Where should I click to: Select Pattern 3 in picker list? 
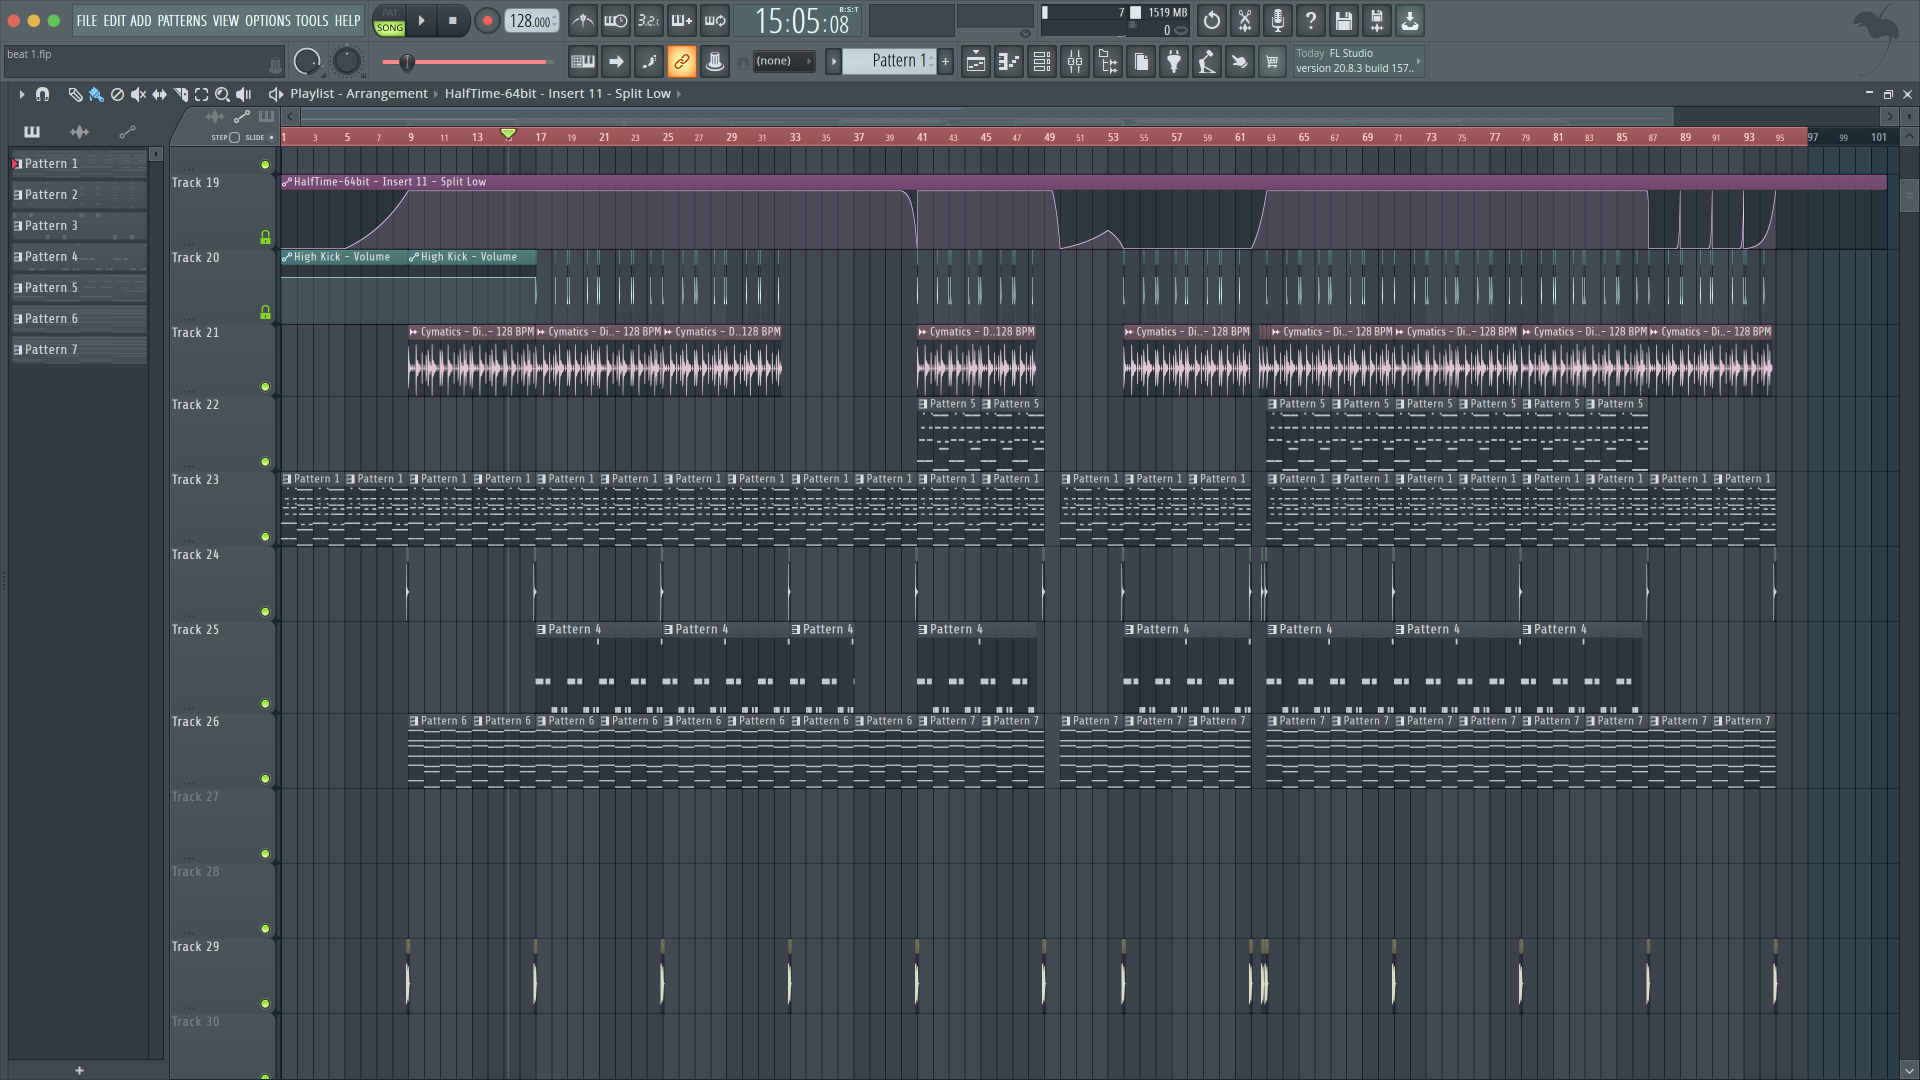[80, 226]
